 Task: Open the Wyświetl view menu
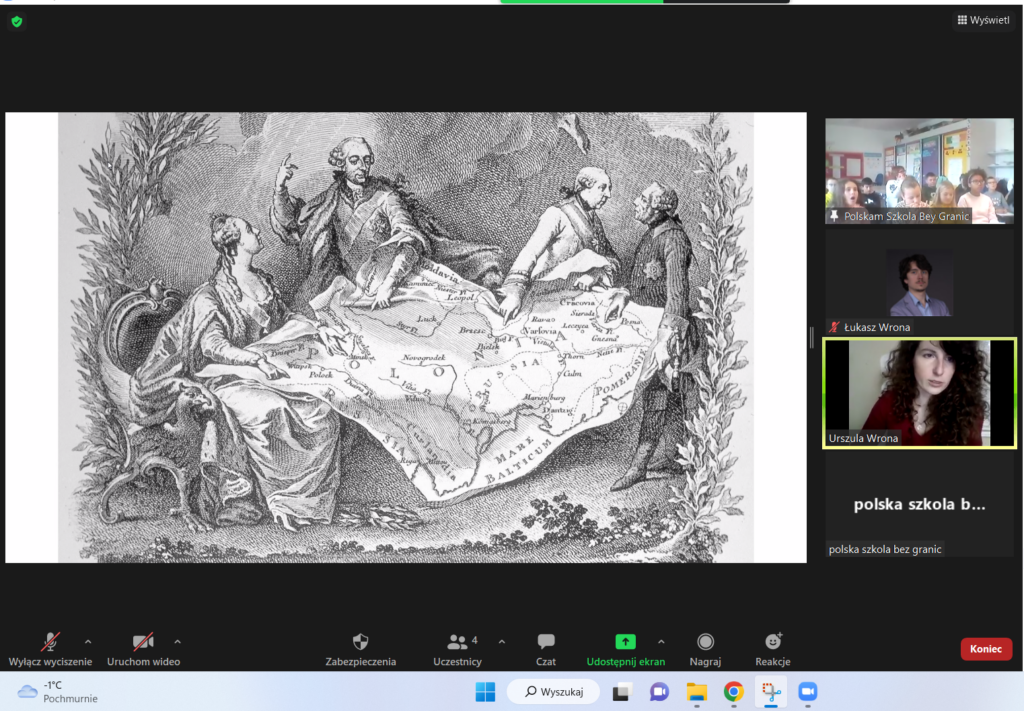(x=983, y=20)
